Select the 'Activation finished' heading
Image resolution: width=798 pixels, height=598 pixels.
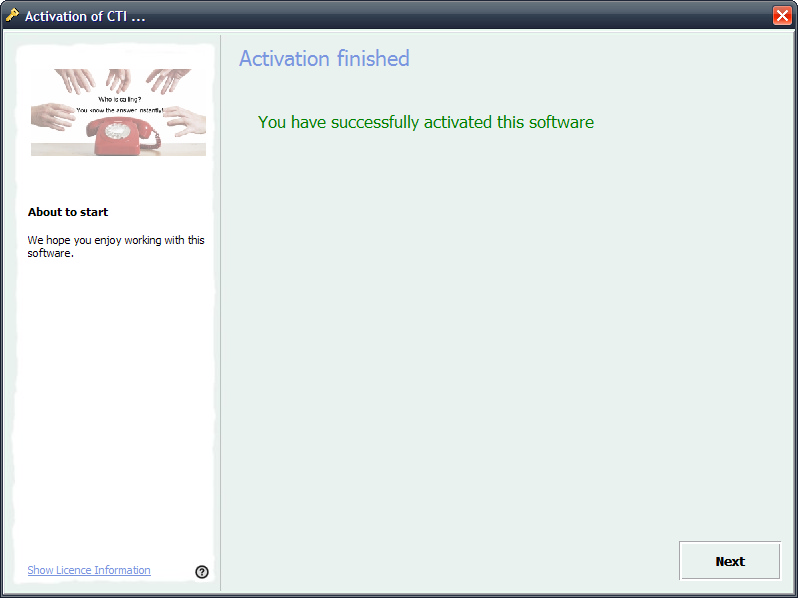point(324,58)
